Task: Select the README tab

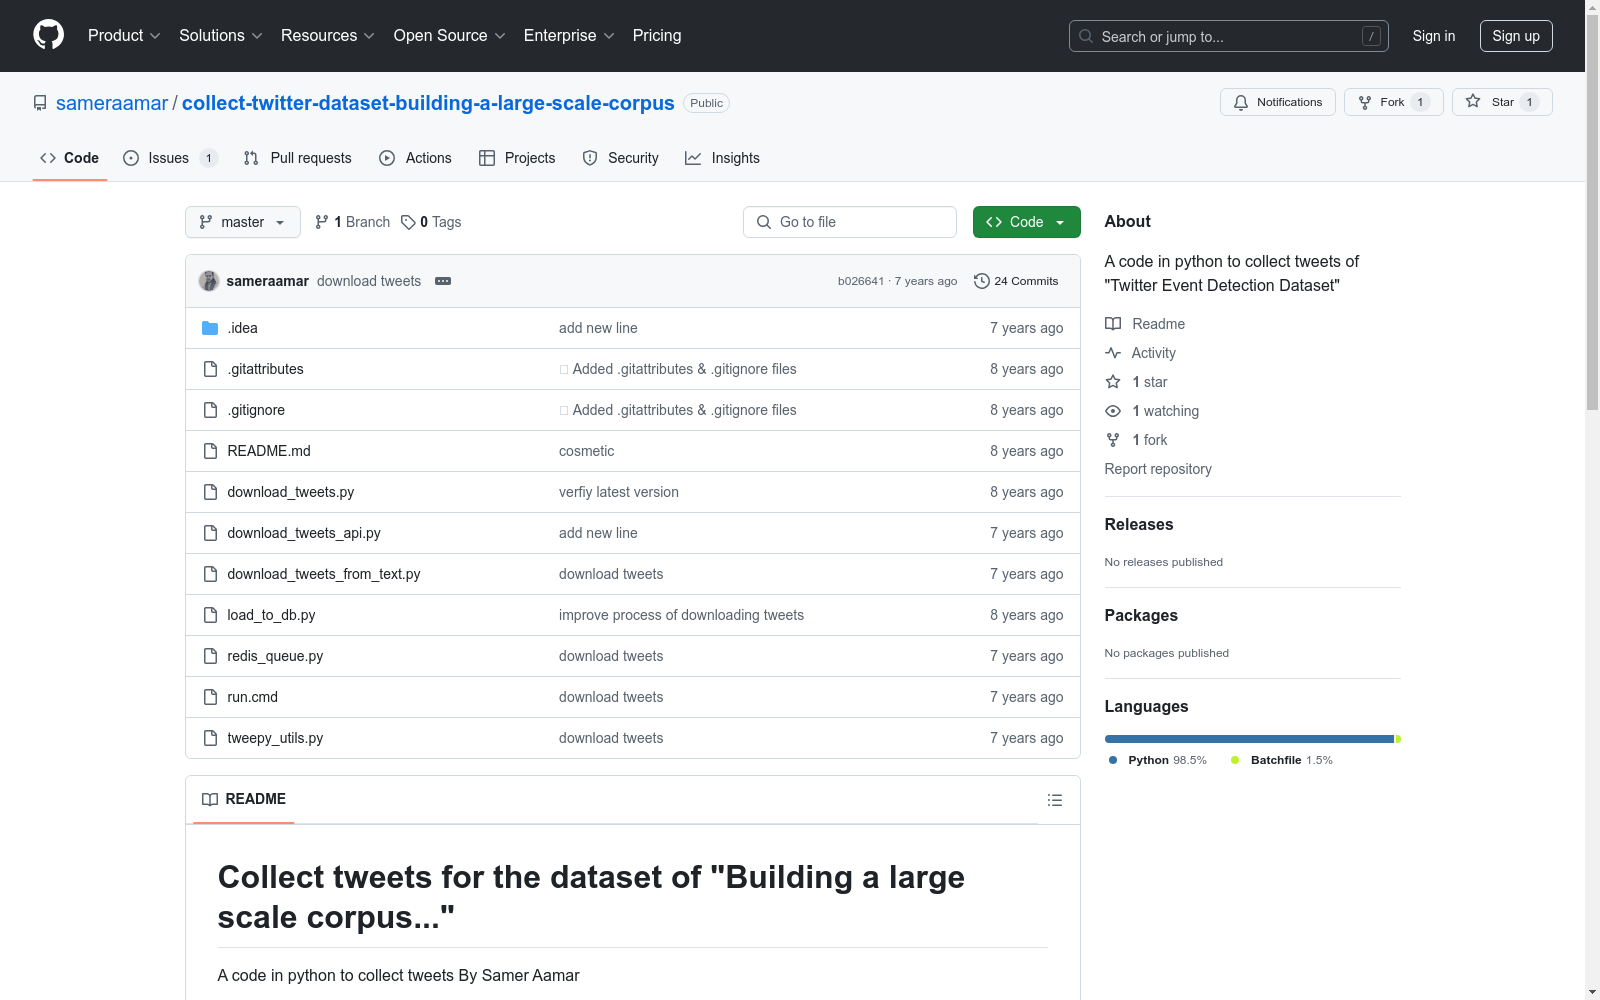Action: pyautogui.click(x=244, y=799)
